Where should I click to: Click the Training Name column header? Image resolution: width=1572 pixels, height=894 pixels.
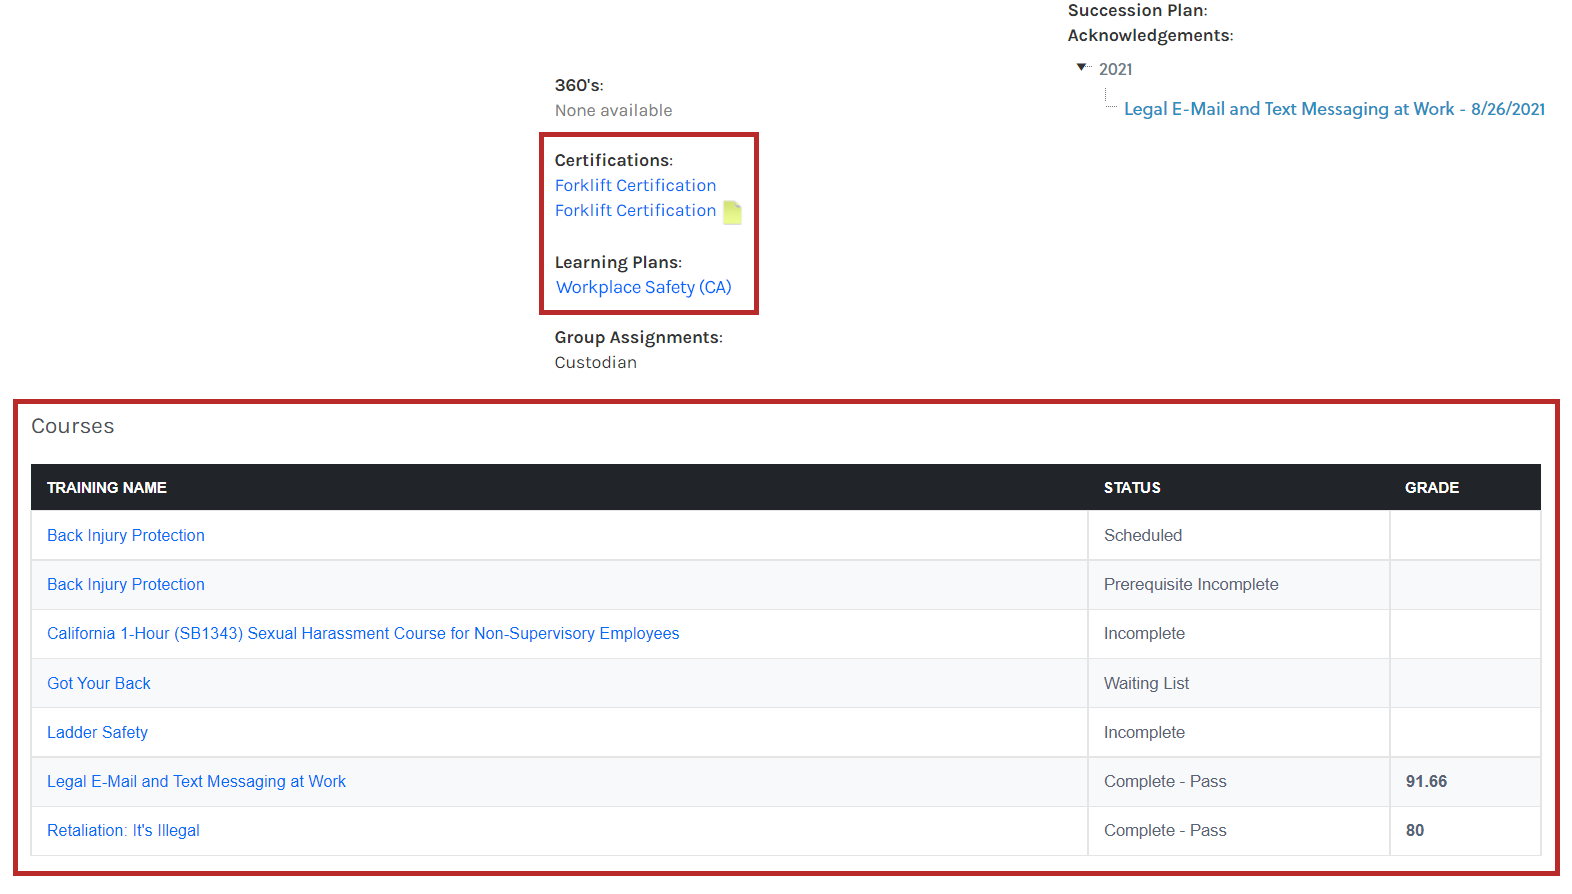pyautogui.click(x=107, y=487)
